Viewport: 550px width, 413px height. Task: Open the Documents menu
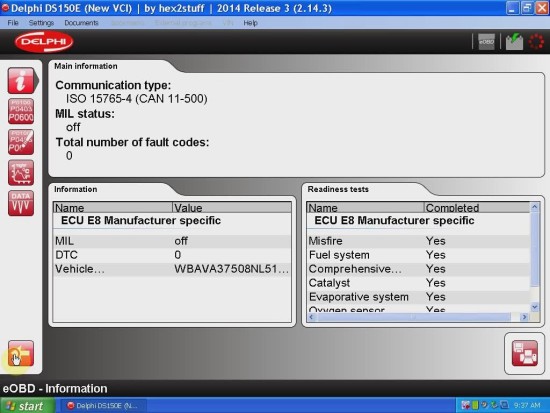pyautogui.click(x=81, y=23)
